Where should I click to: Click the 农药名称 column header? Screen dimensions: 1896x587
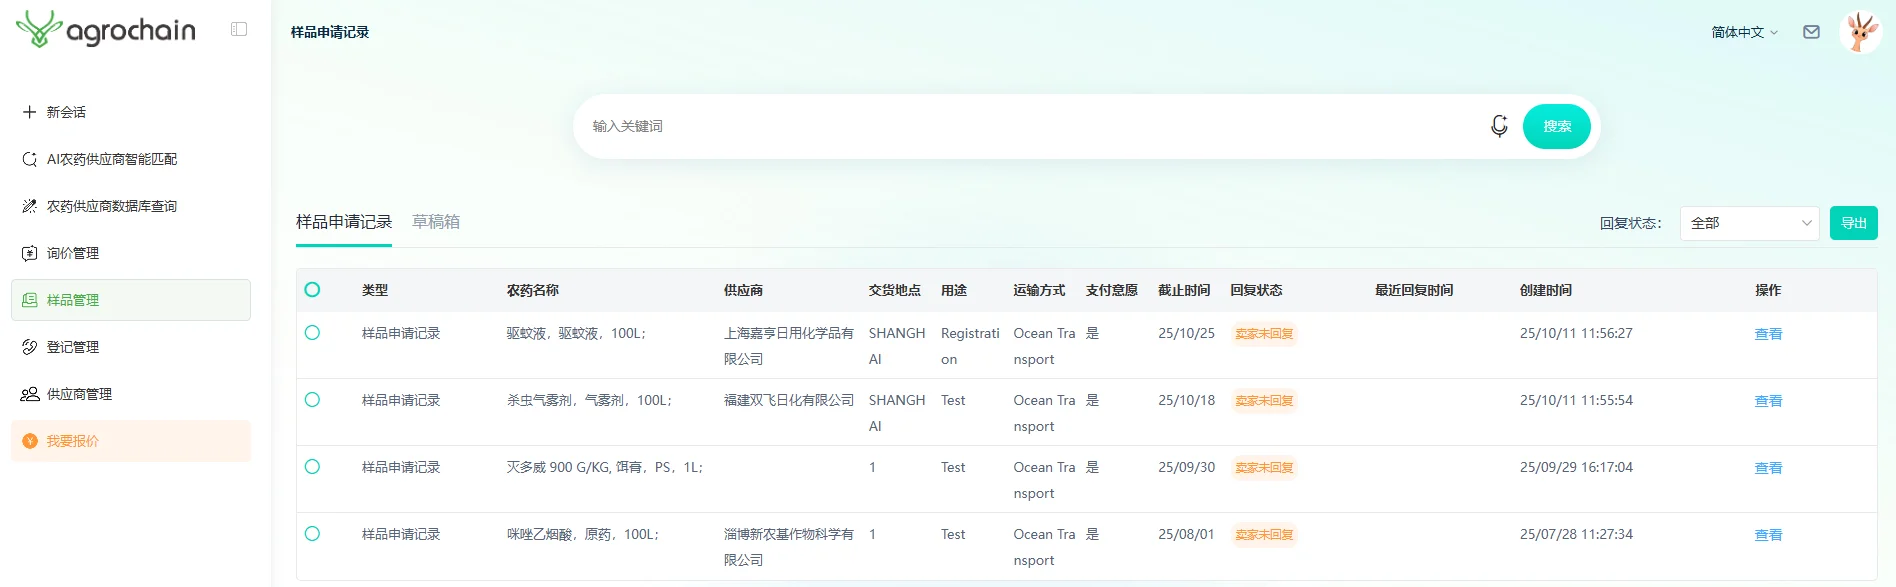533,290
